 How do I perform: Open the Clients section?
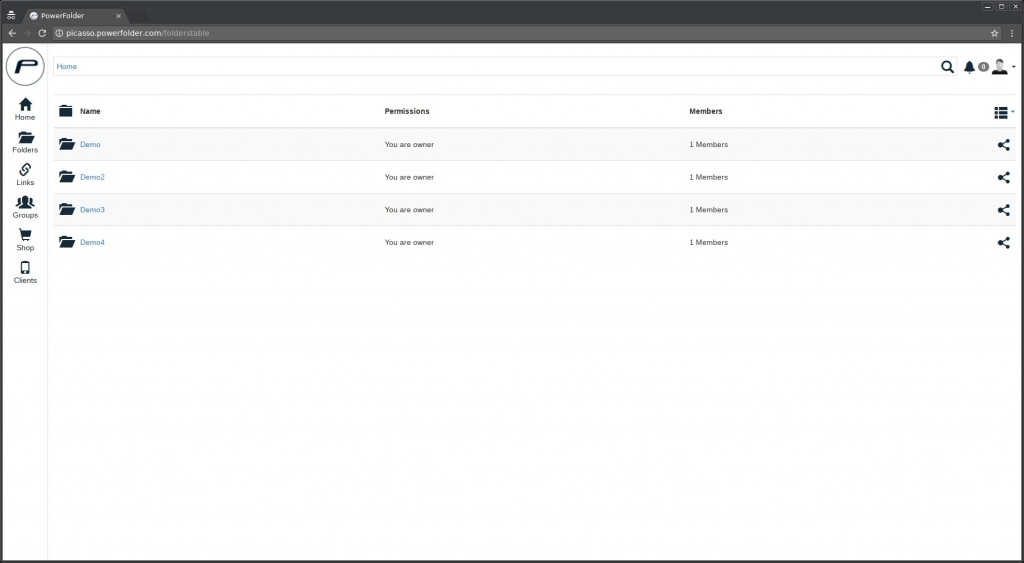25,272
